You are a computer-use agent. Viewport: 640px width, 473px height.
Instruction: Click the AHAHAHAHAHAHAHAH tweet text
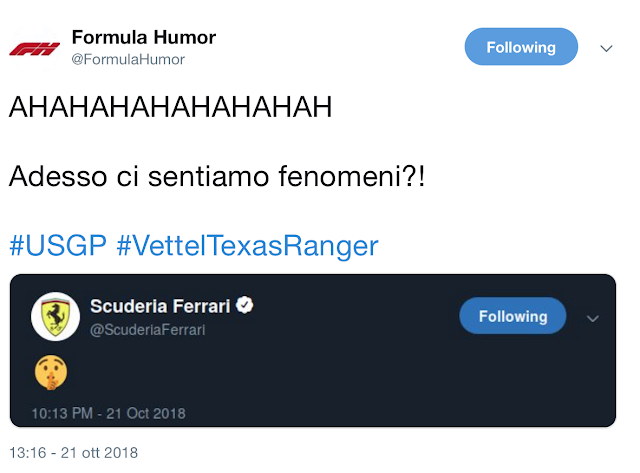pos(170,108)
